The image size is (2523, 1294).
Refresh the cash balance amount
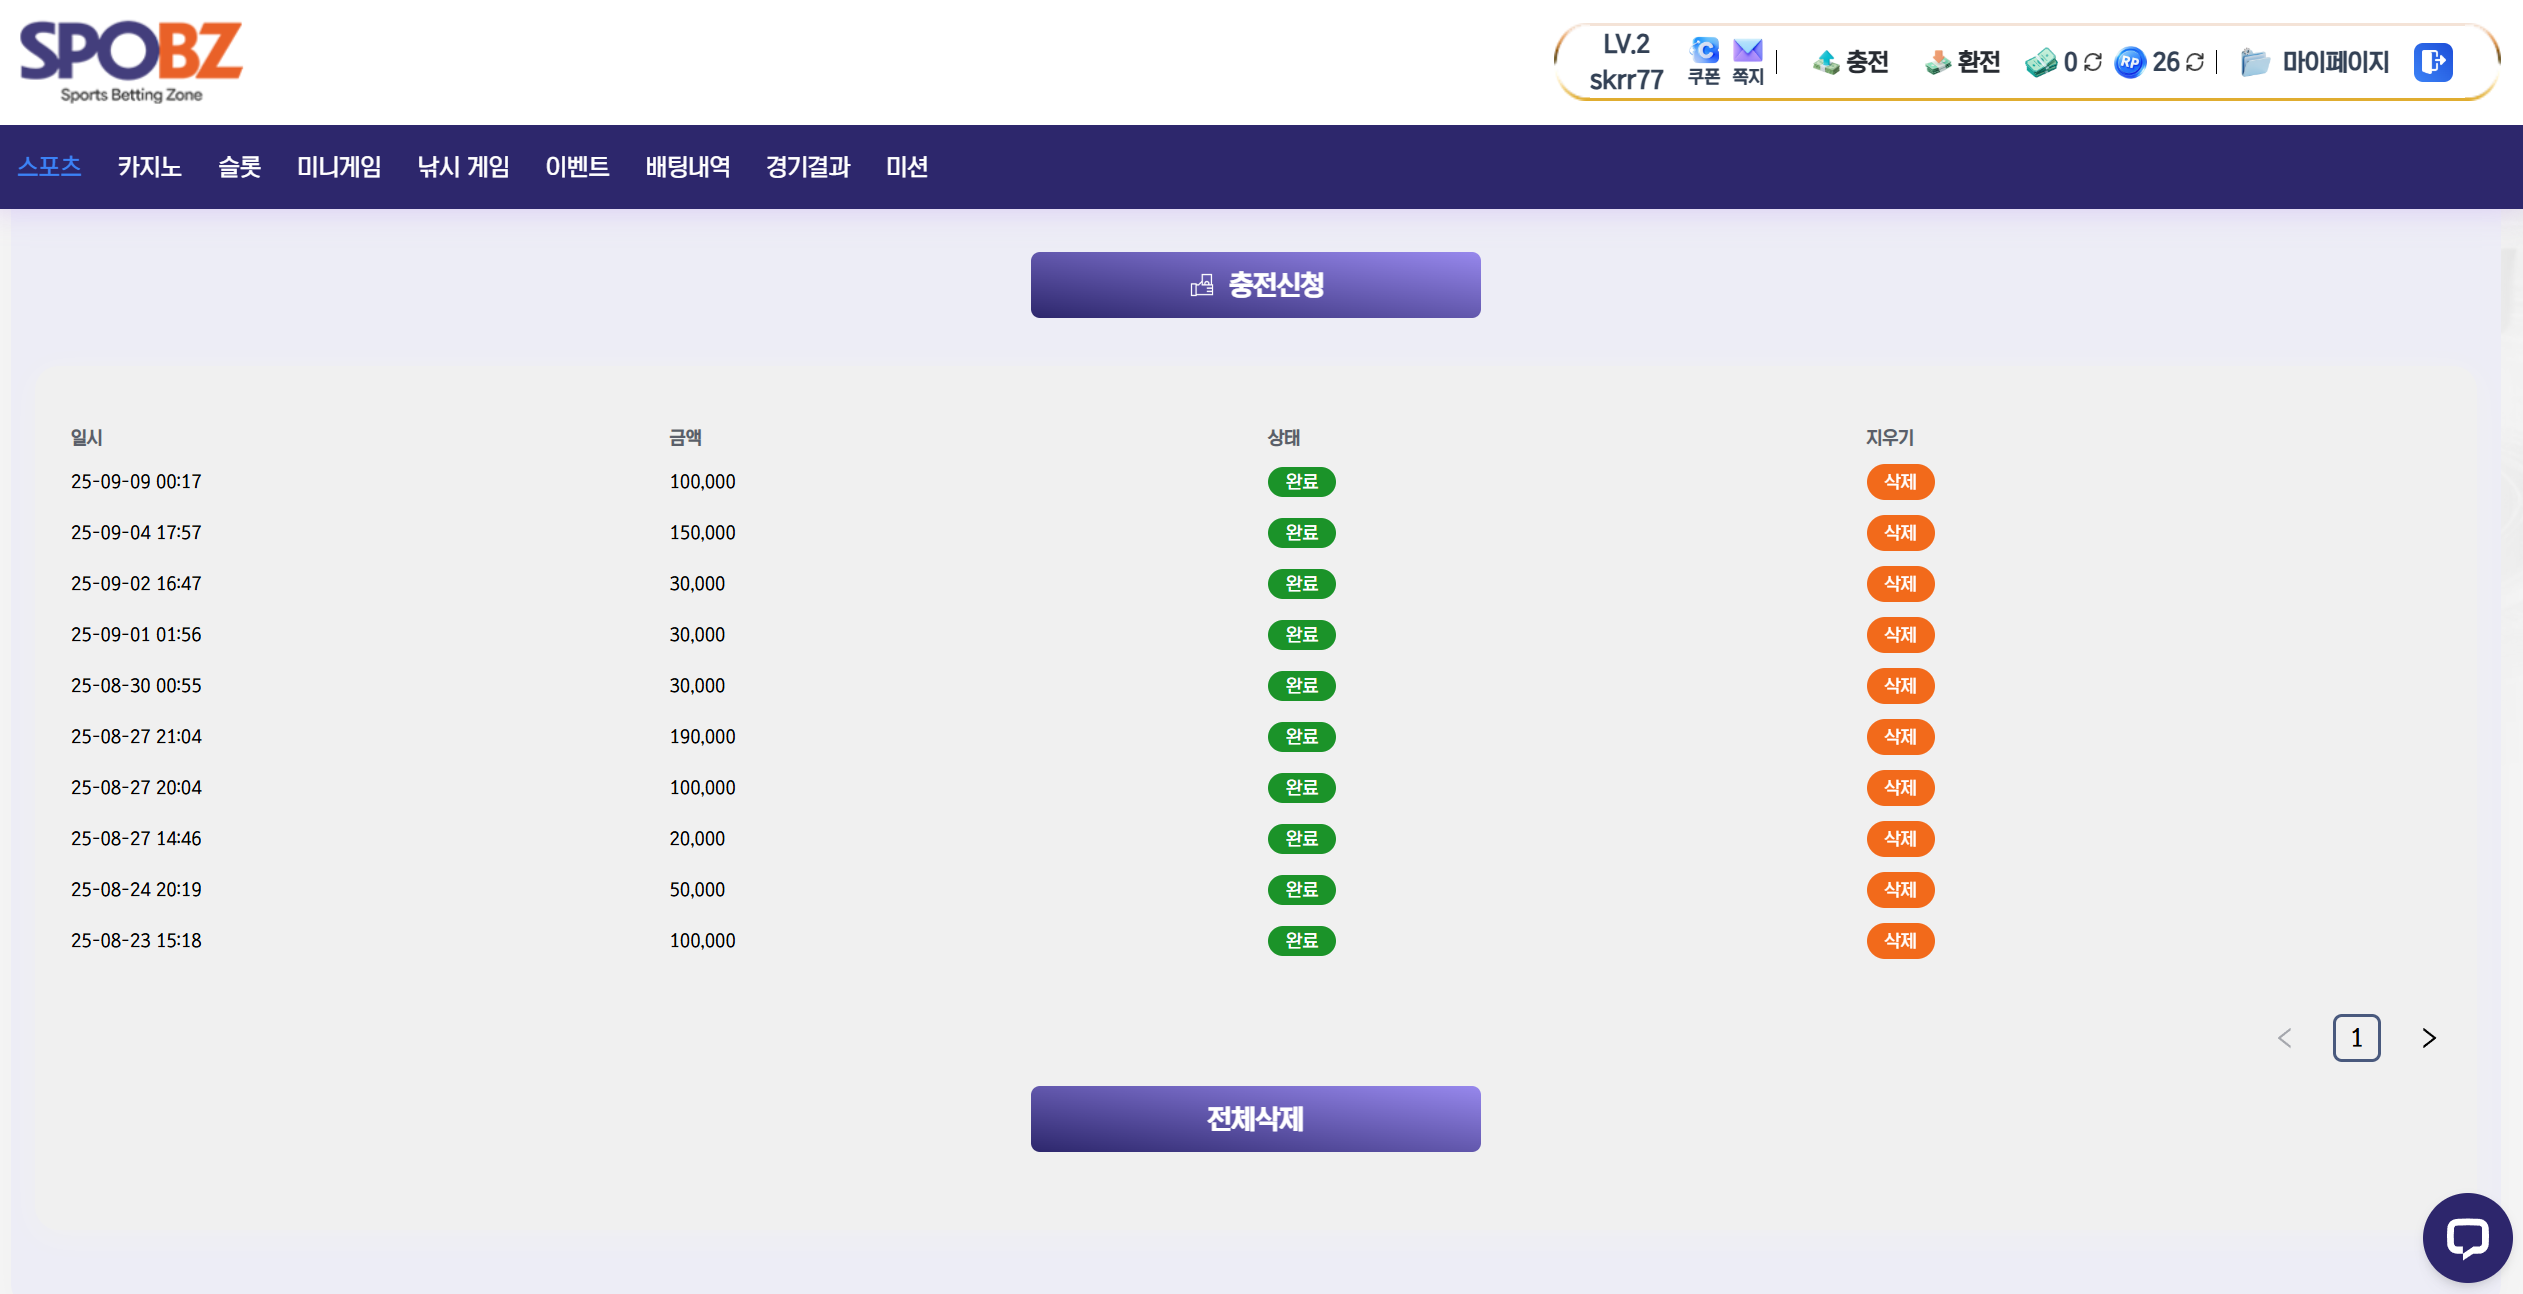tap(2093, 62)
